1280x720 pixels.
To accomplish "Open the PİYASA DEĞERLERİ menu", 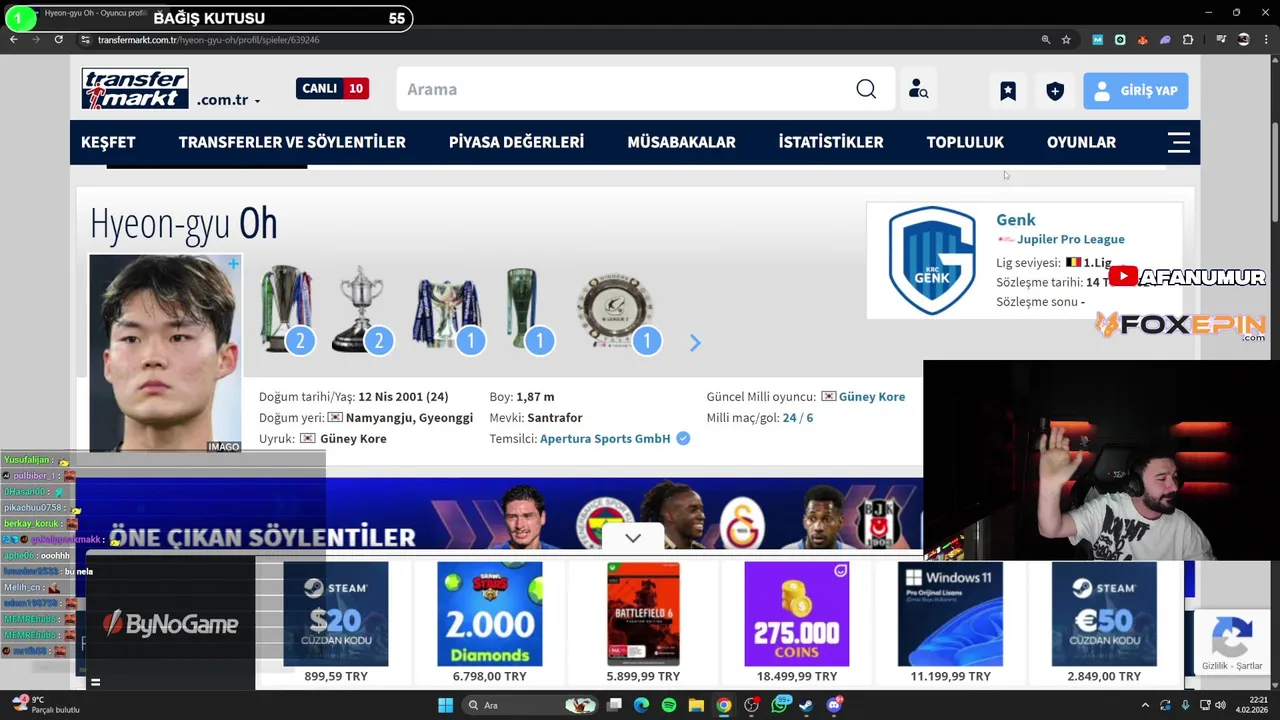I will pyautogui.click(x=516, y=142).
